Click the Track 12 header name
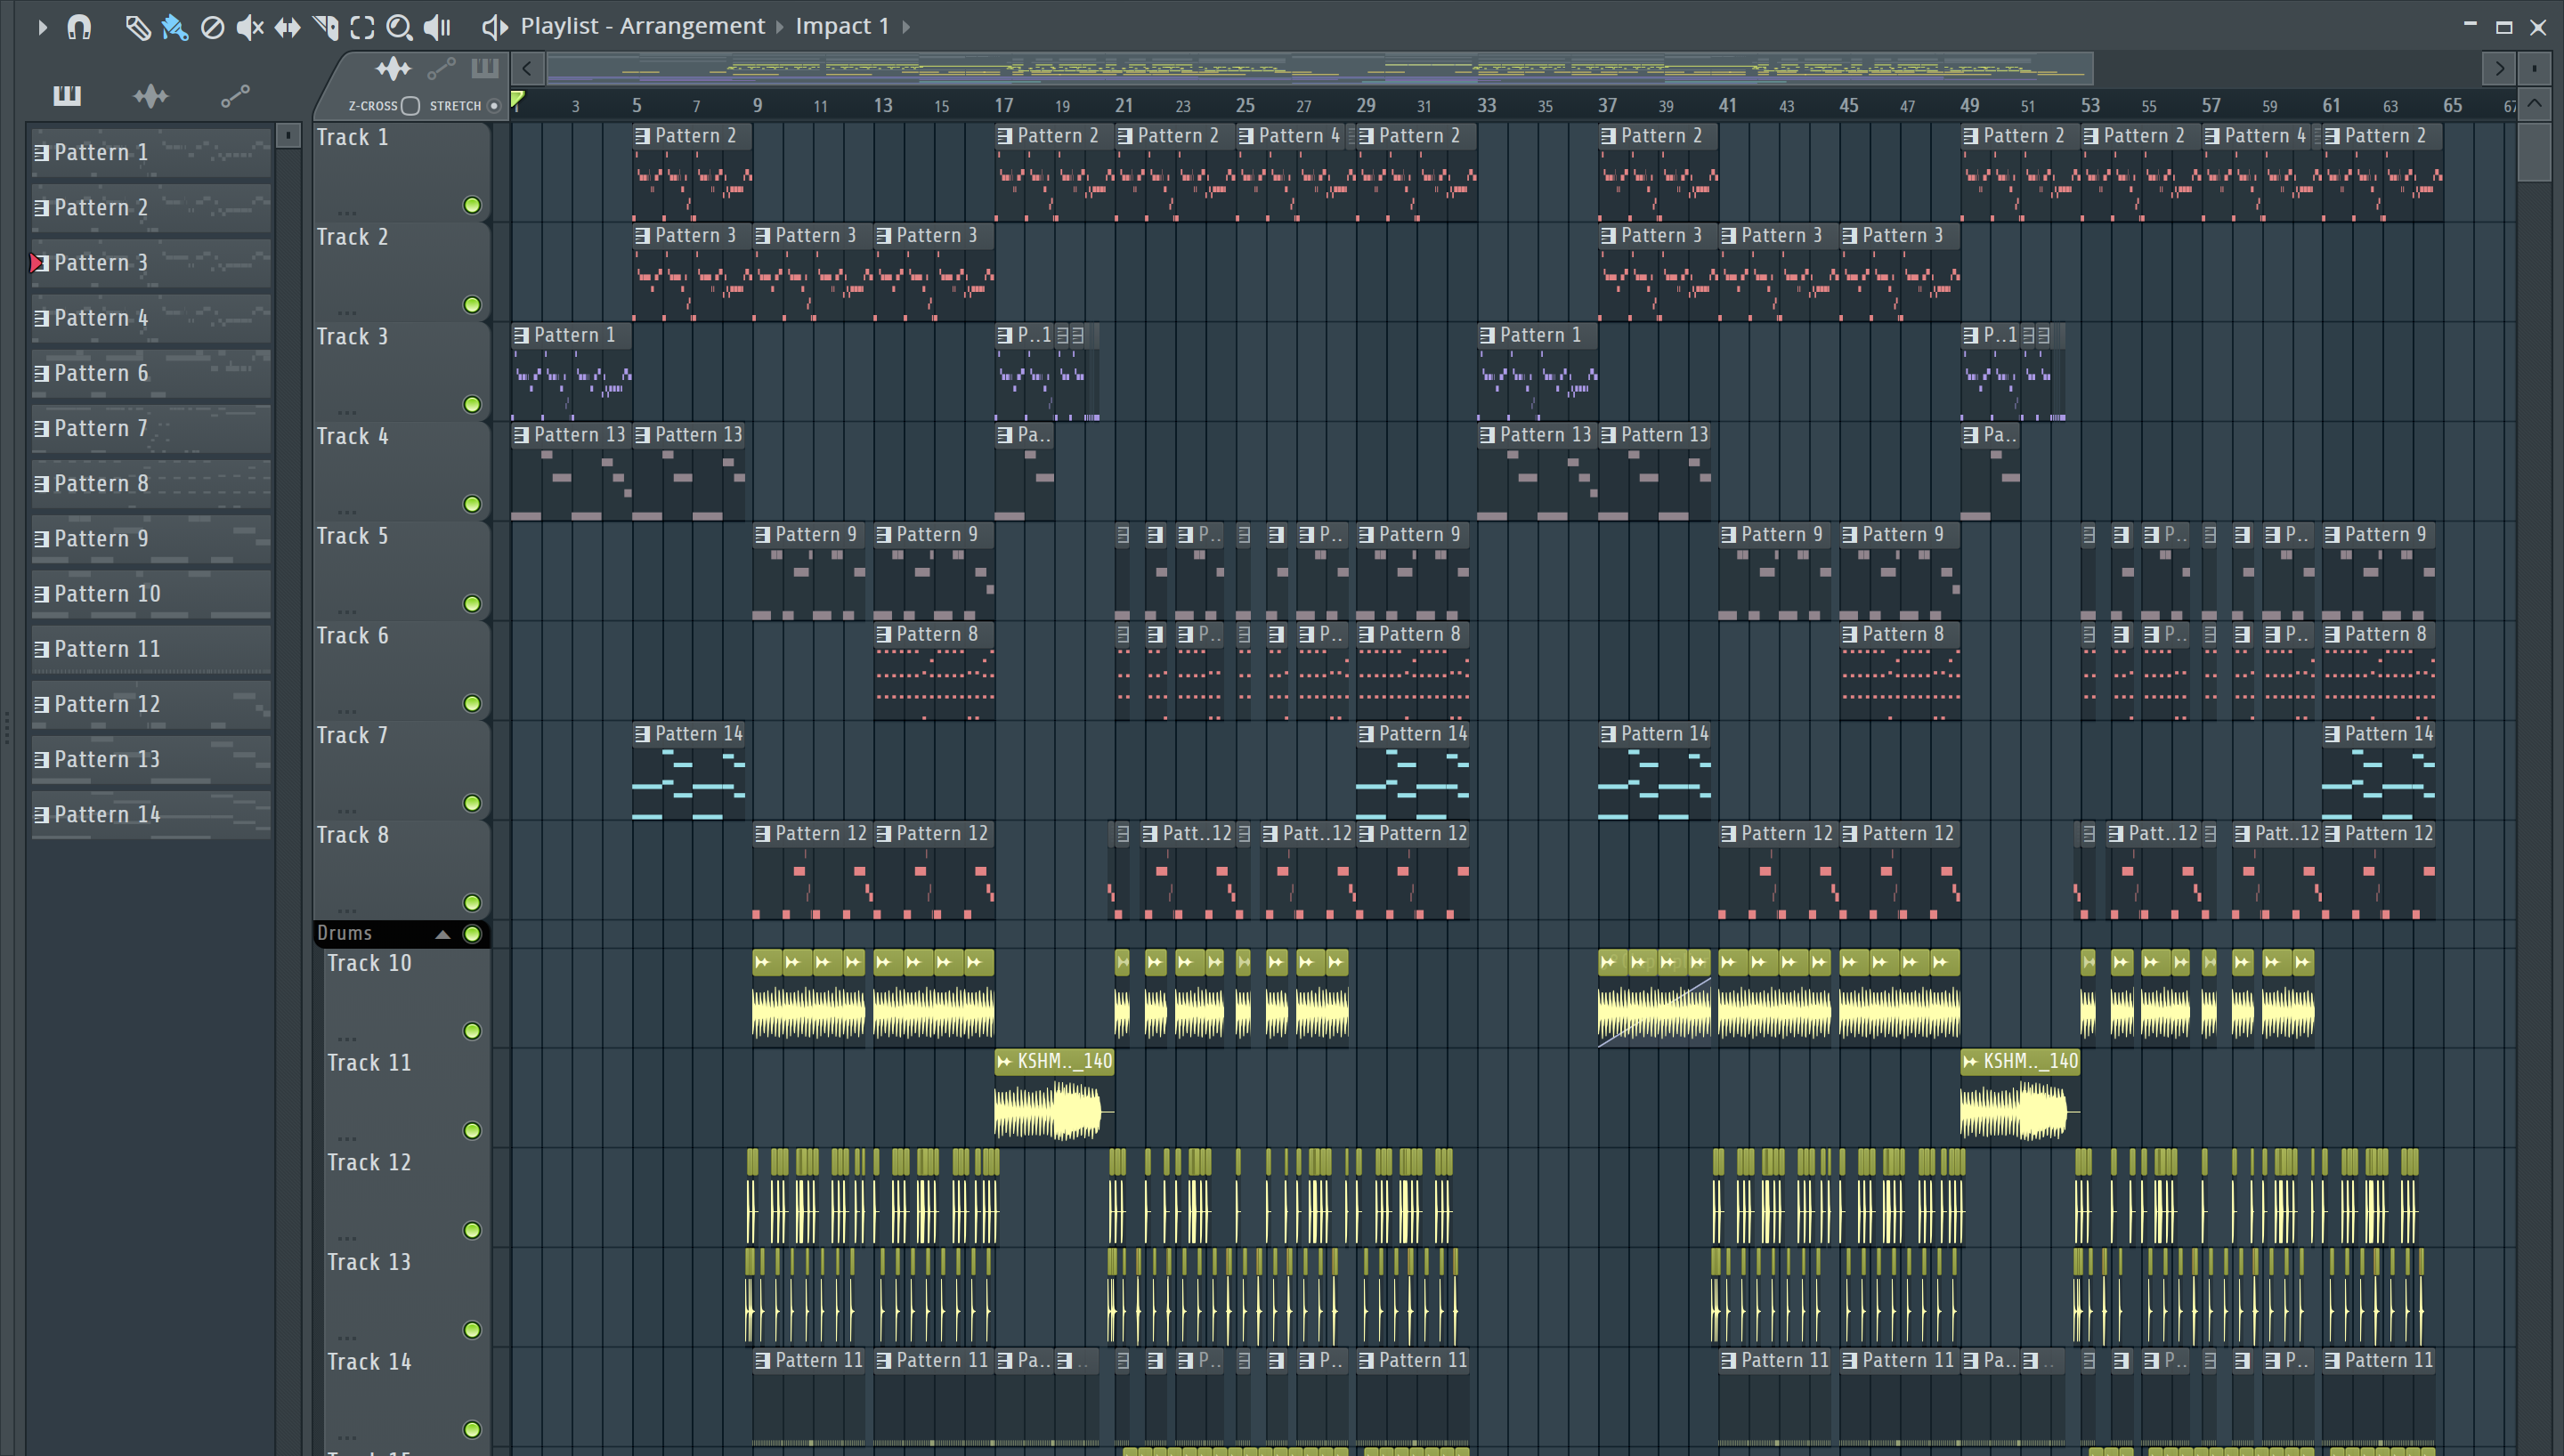The width and height of the screenshot is (2564, 1456). click(369, 1162)
